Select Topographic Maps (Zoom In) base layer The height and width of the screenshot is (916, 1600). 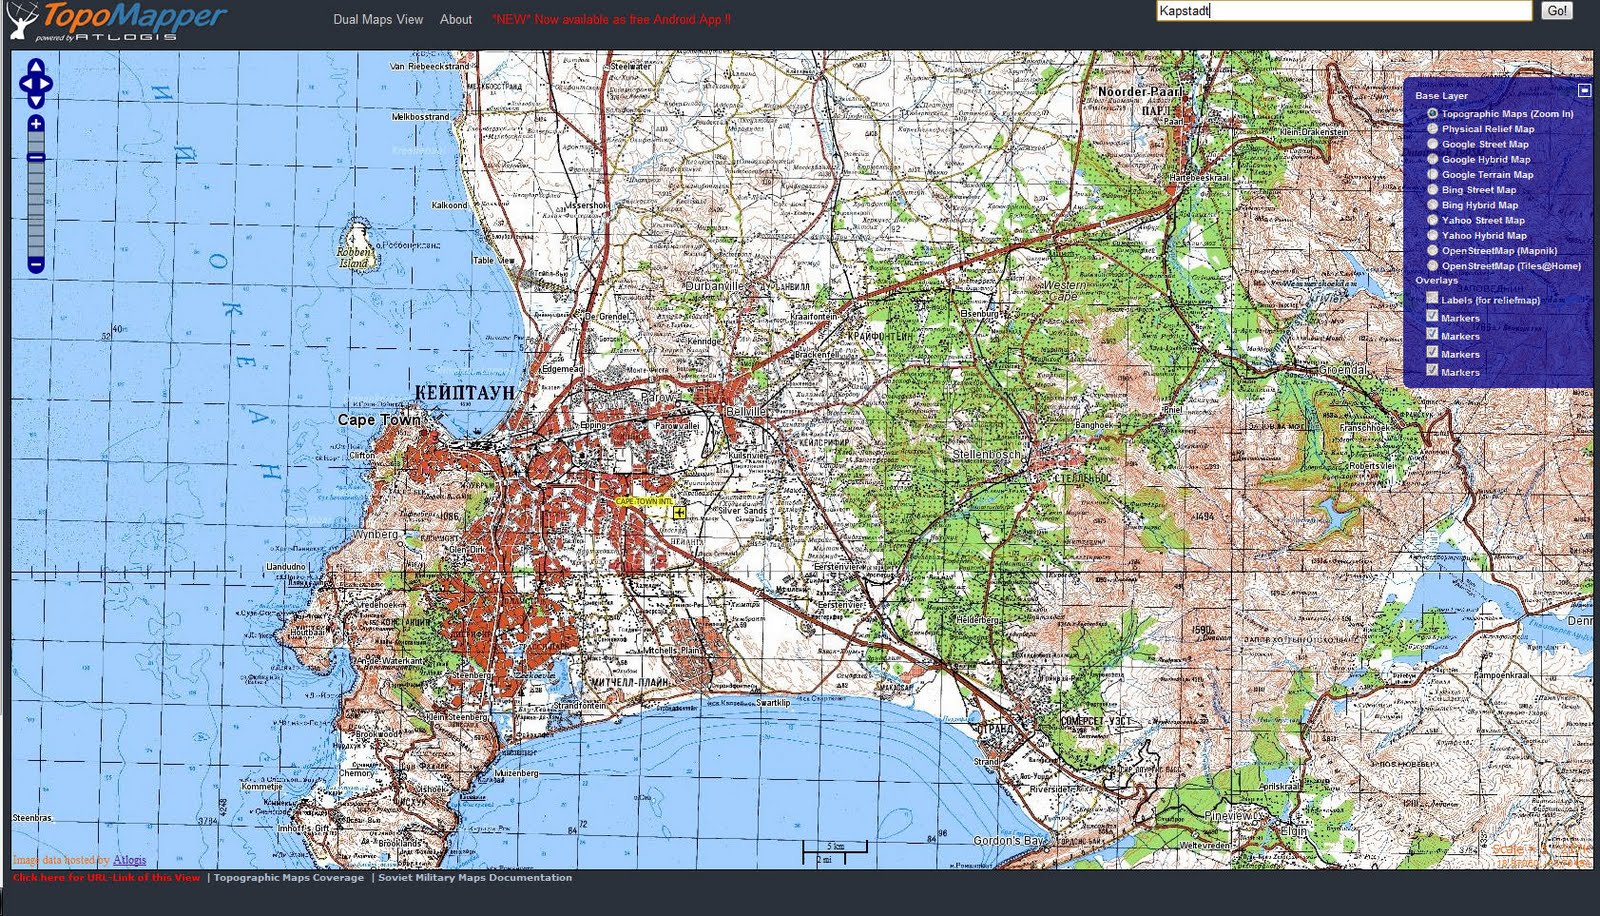[x=1433, y=114]
